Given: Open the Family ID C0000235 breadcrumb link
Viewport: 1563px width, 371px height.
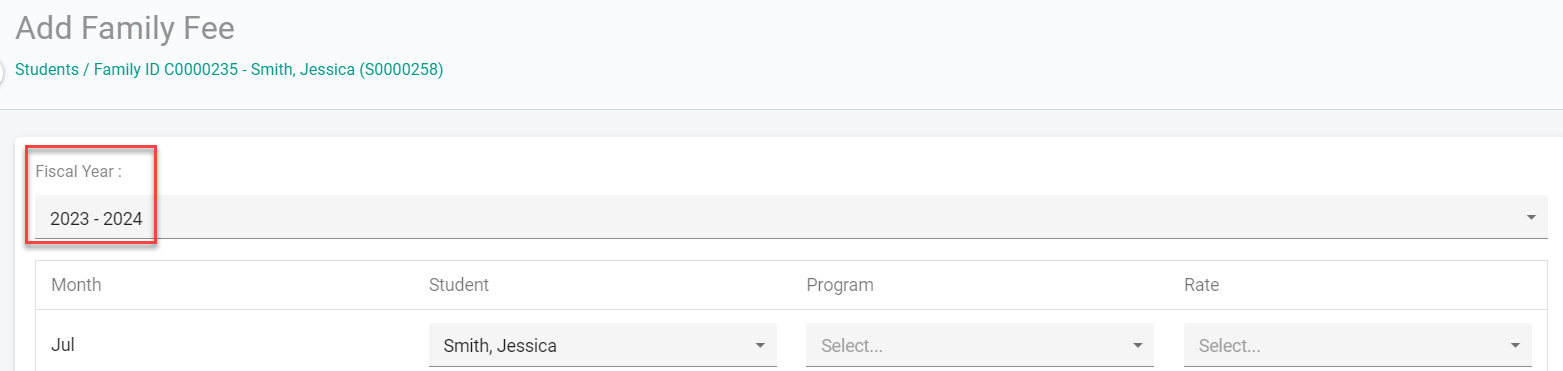Looking at the screenshot, I should 164,70.
